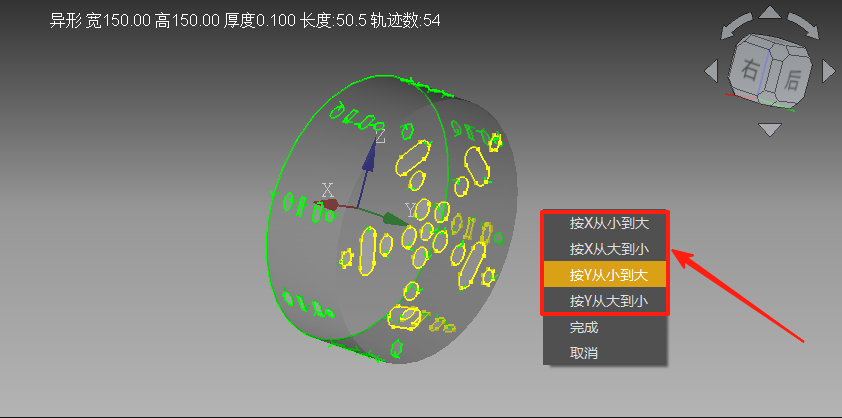This screenshot has height=418, width=842.
Task: Click the view cube's downward tilt arrow
Action: click(x=769, y=129)
